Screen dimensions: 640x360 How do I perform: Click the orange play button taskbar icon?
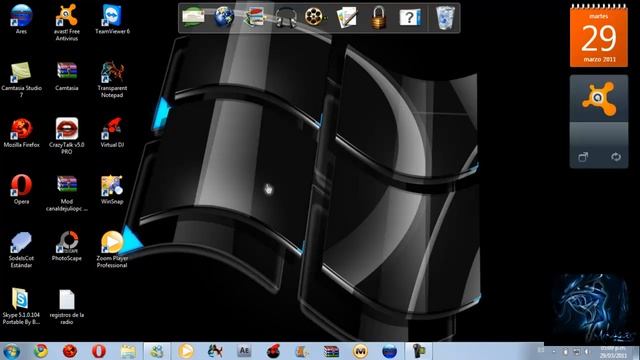pyautogui.click(x=186, y=351)
